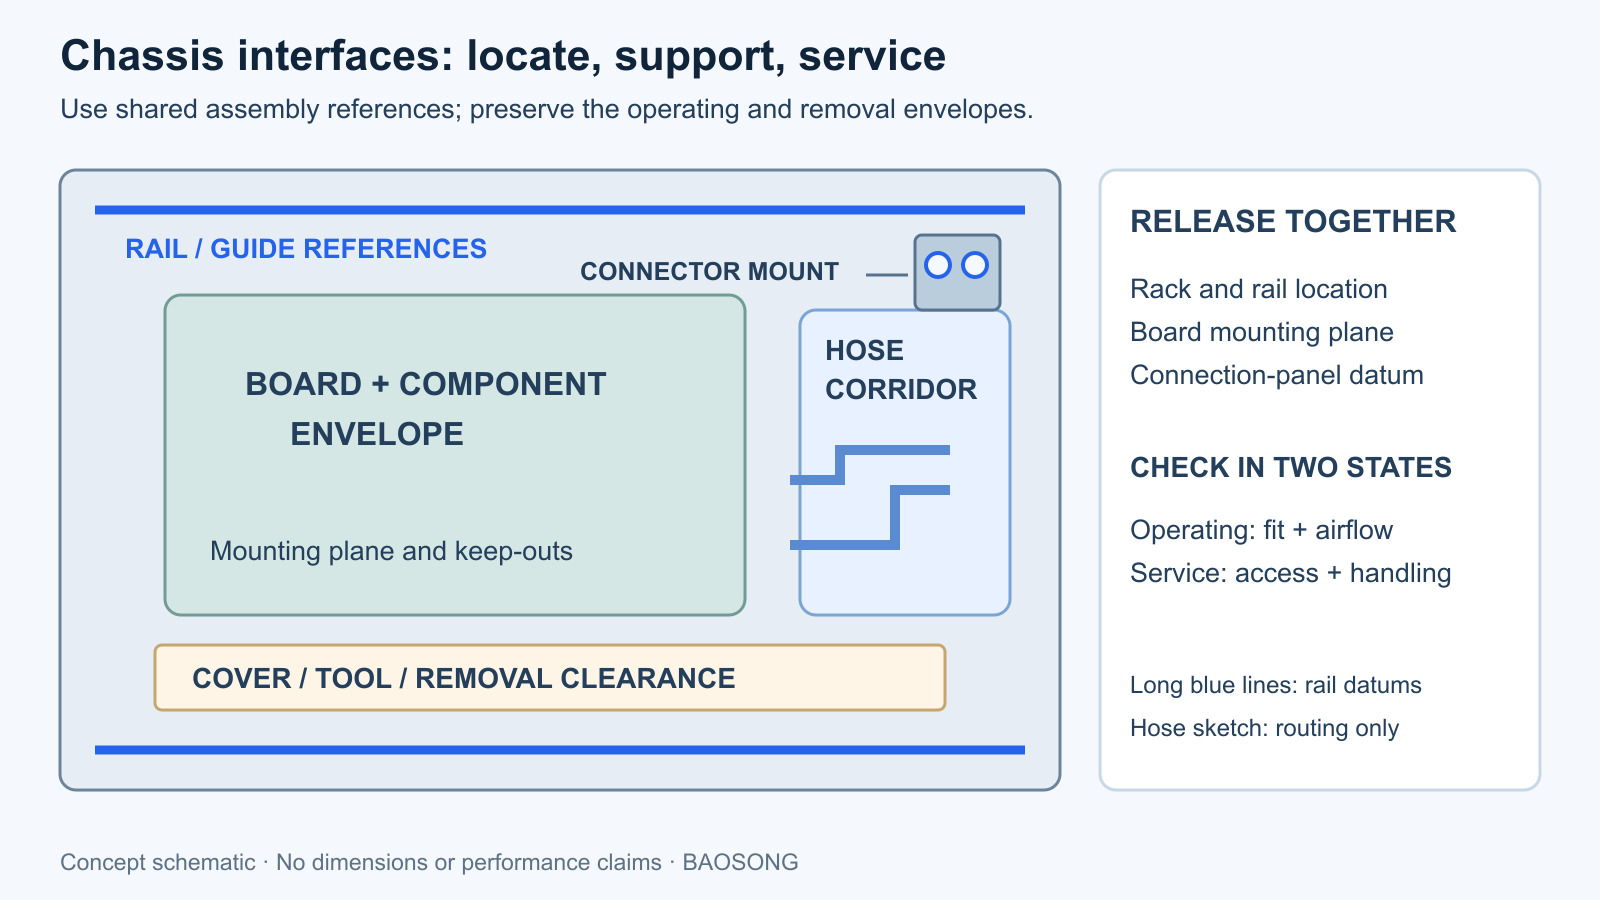Viewport: 1600px width, 900px height.
Task: Click the 'RELEASE TOGETHER' heading
Action: (x=1293, y=221)
